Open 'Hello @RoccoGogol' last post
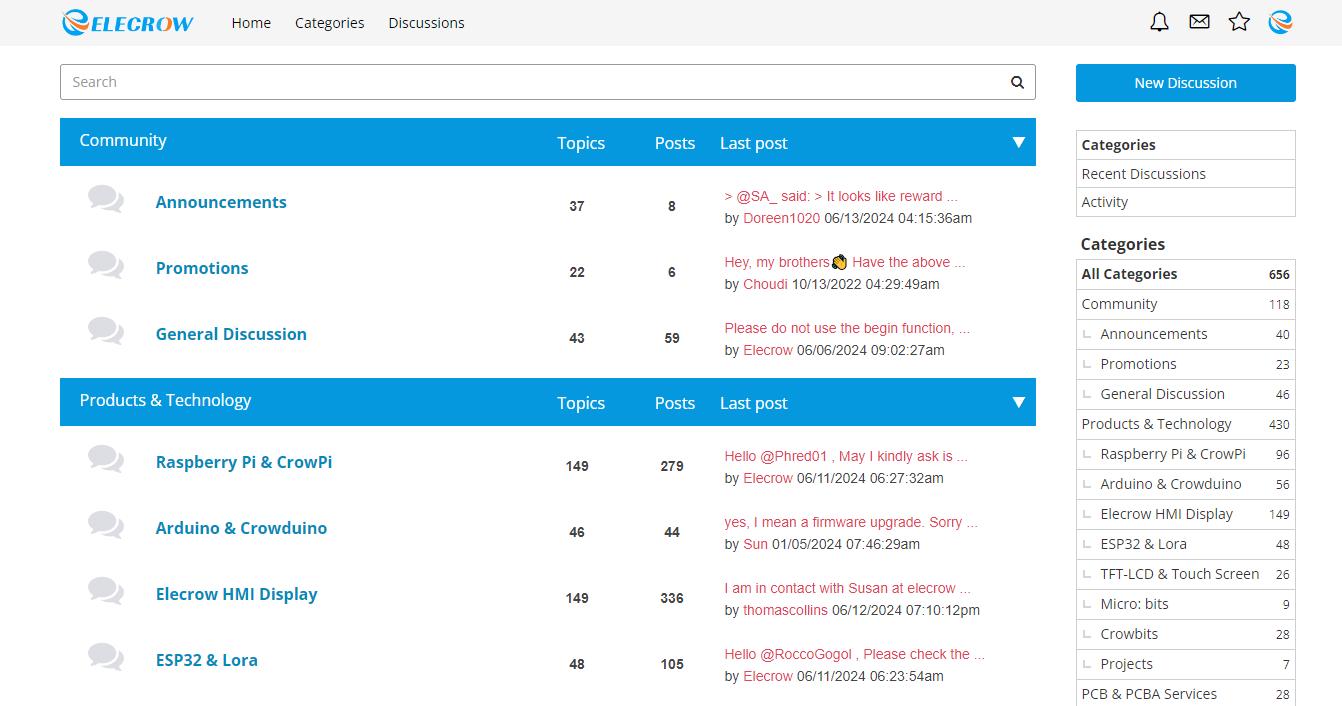1342x706 pixels. coord(854,654)
